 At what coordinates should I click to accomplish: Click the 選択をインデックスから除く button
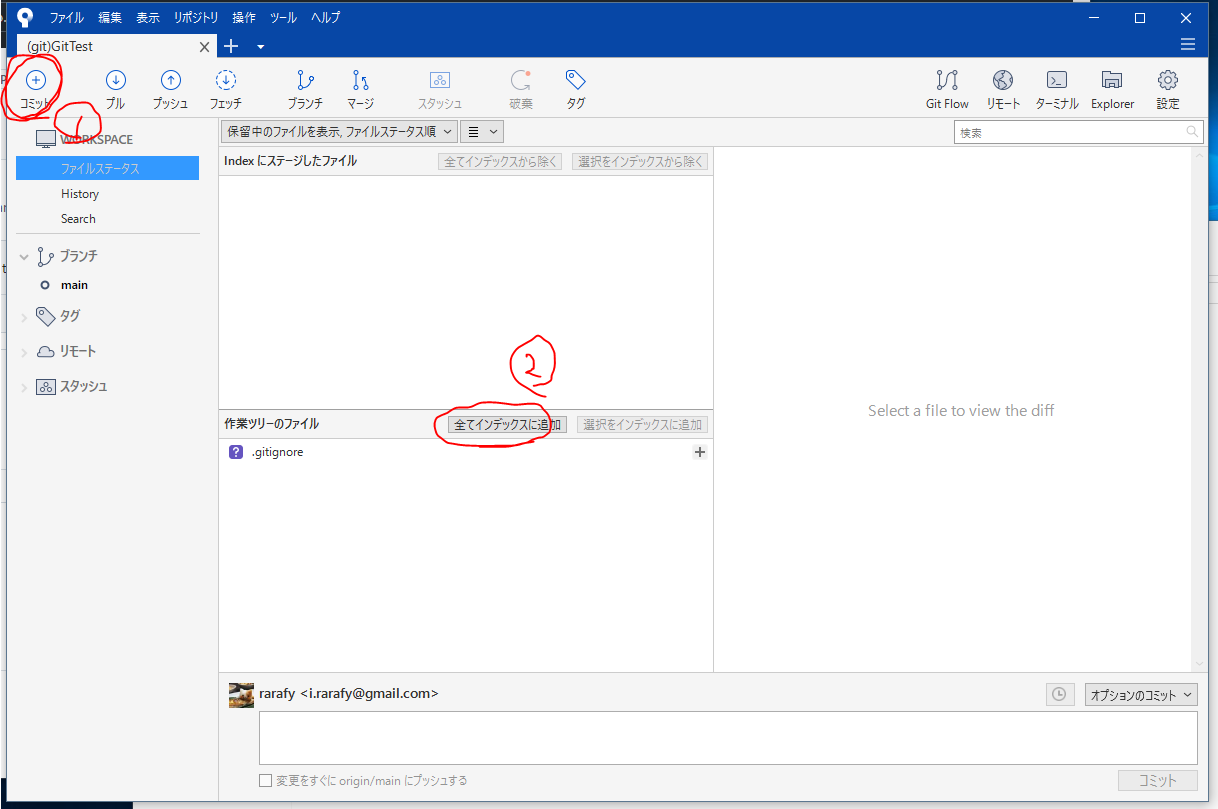coord(640,161)
